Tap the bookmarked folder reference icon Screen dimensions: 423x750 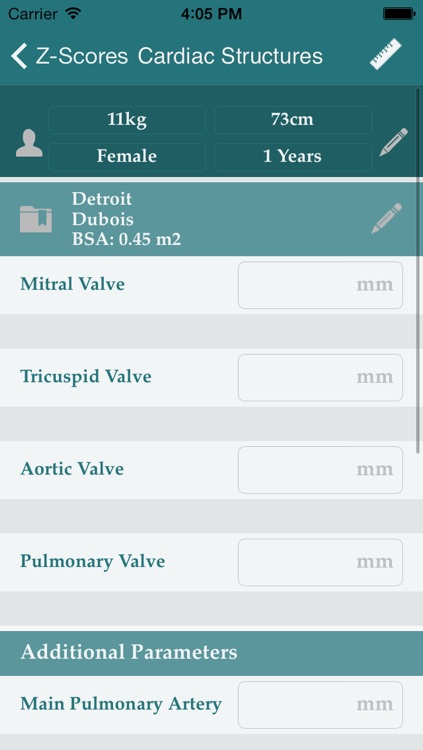(36, 219)
